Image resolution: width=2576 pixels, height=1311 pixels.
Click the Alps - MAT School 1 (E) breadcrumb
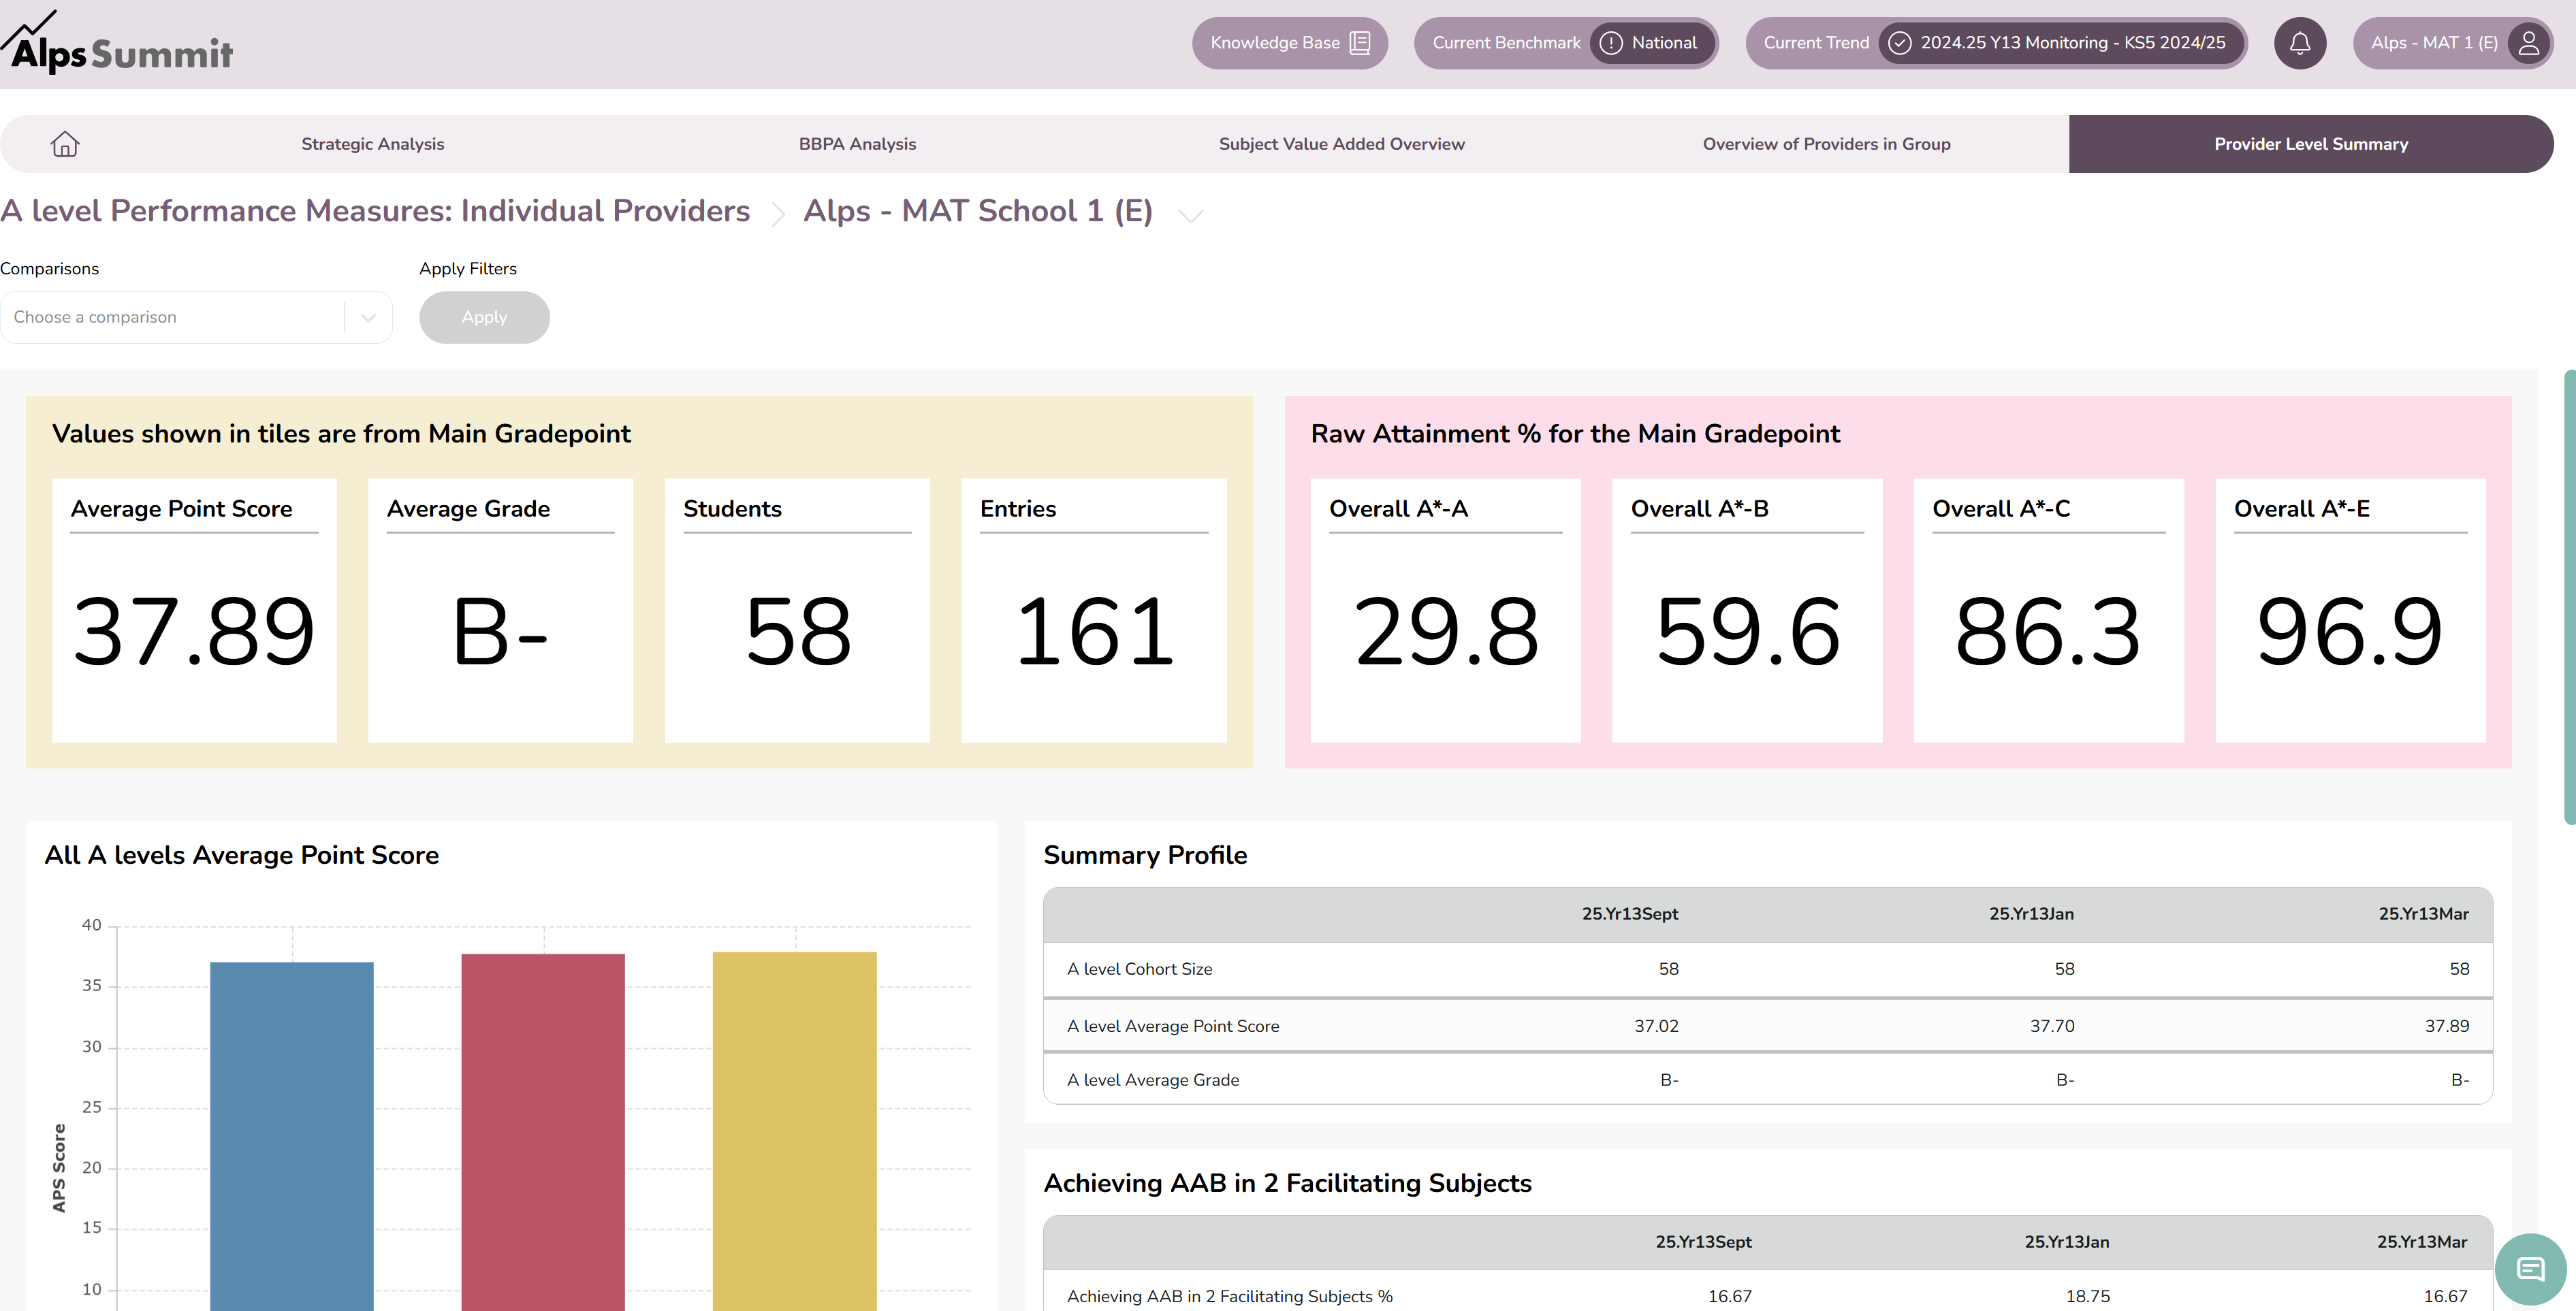coord(978,211)
